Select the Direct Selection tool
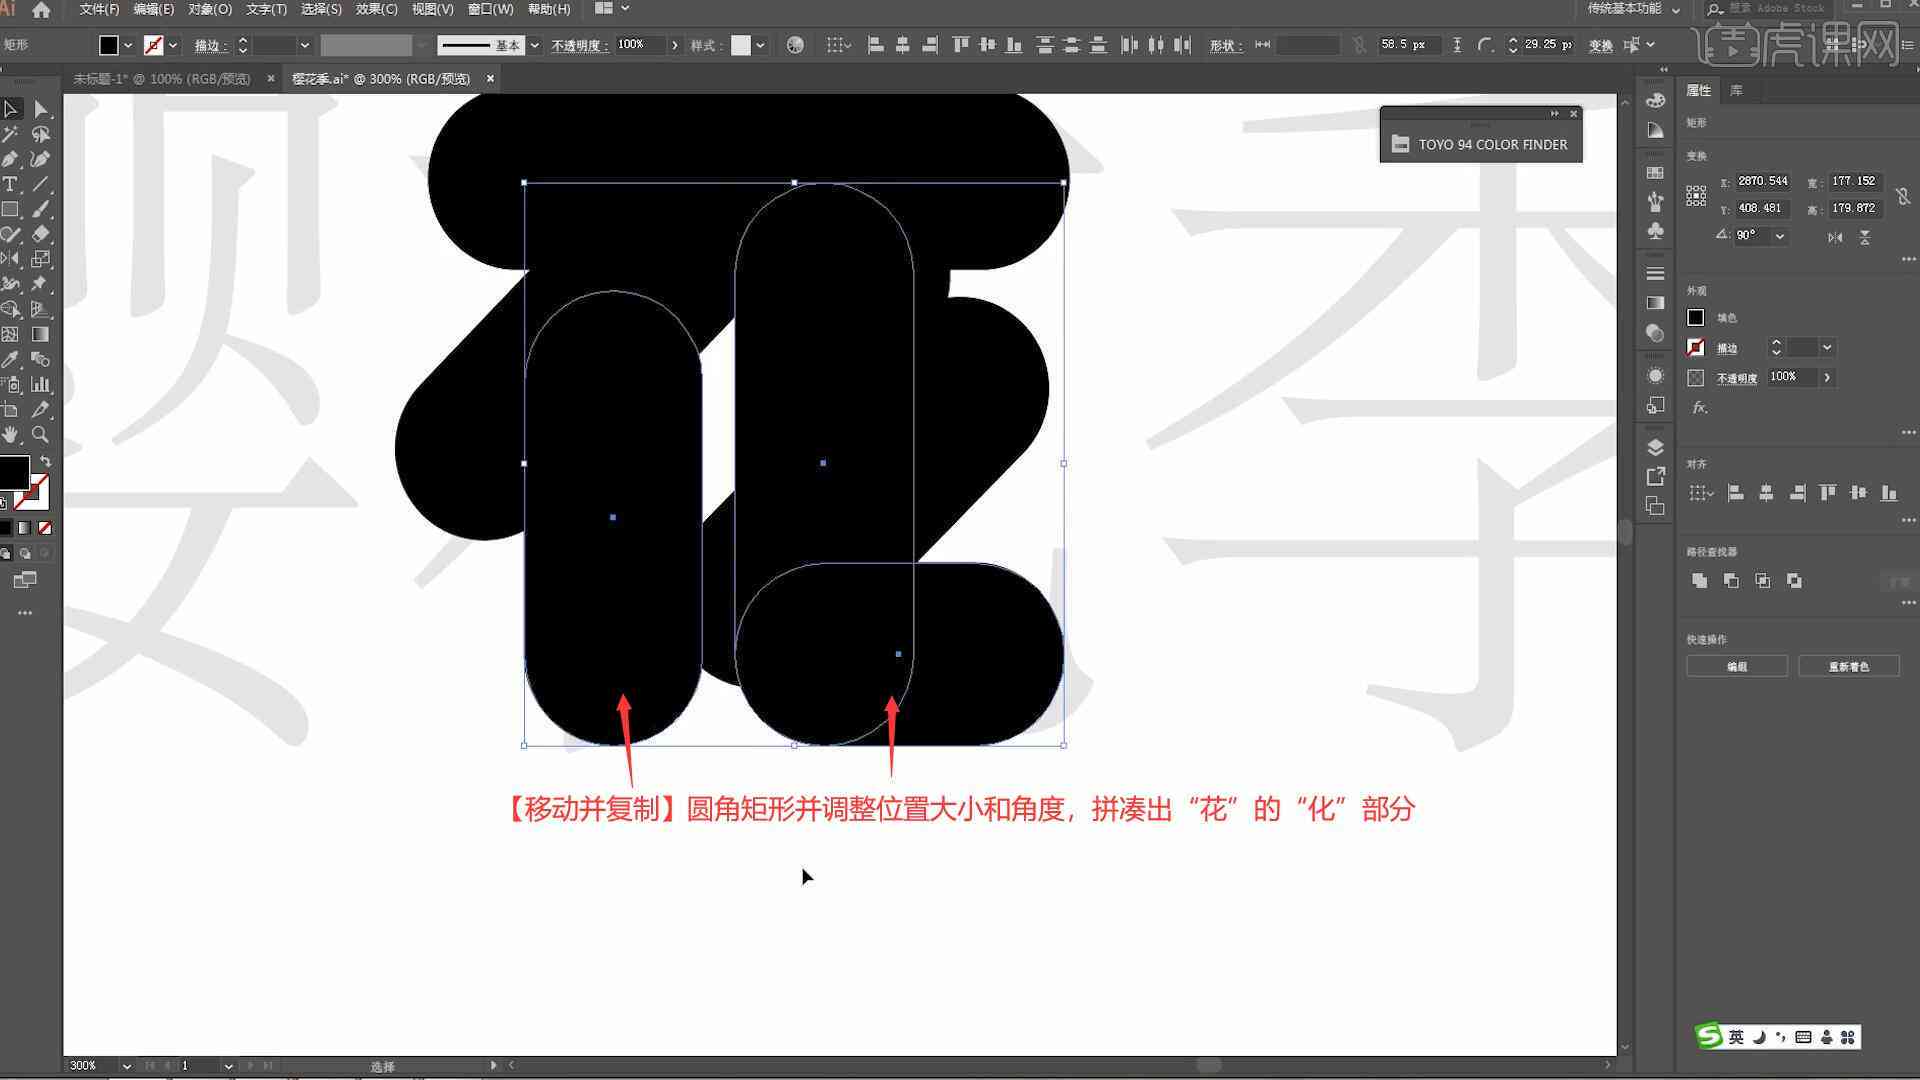1920x1080 pixels. 40,109
